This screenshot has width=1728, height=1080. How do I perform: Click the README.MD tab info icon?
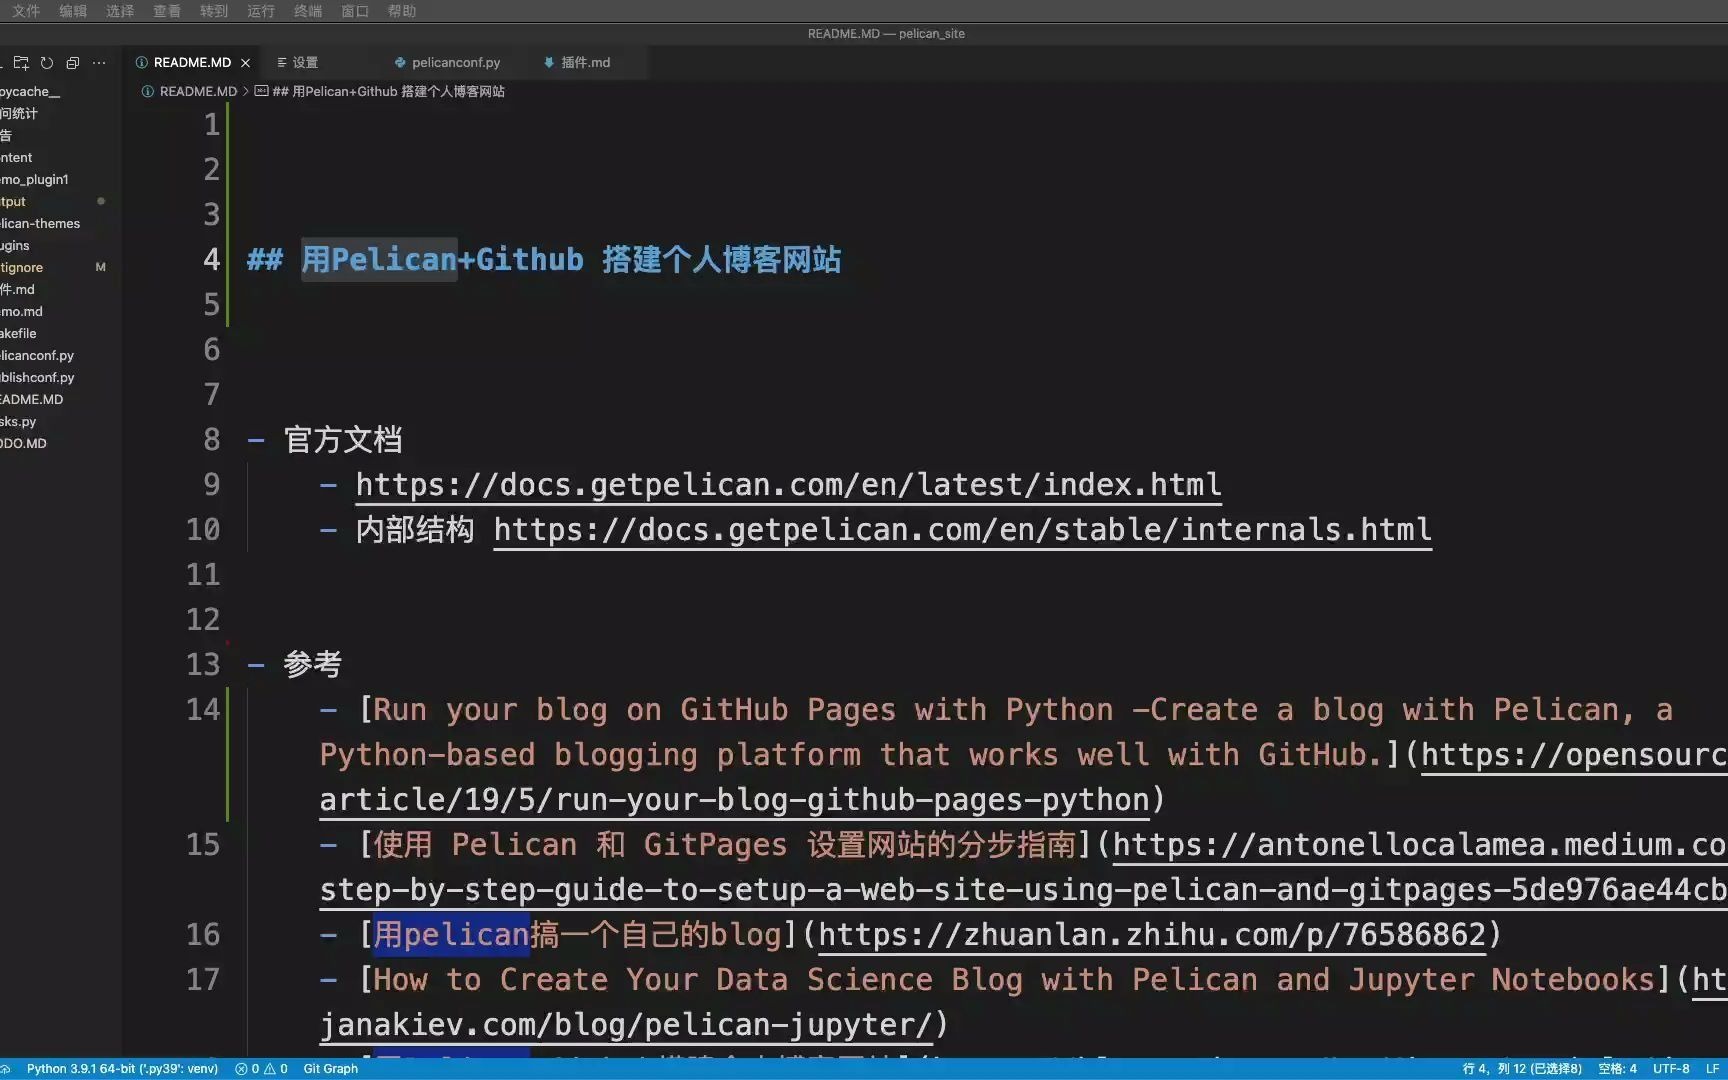tap(142, 62)
